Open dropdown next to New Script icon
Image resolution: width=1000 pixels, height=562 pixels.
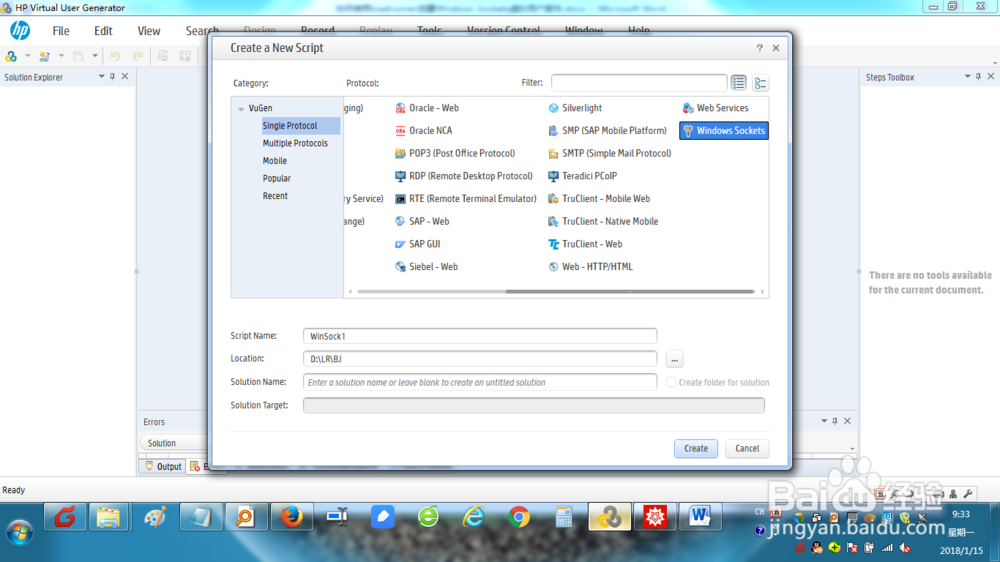coord(27,56)
